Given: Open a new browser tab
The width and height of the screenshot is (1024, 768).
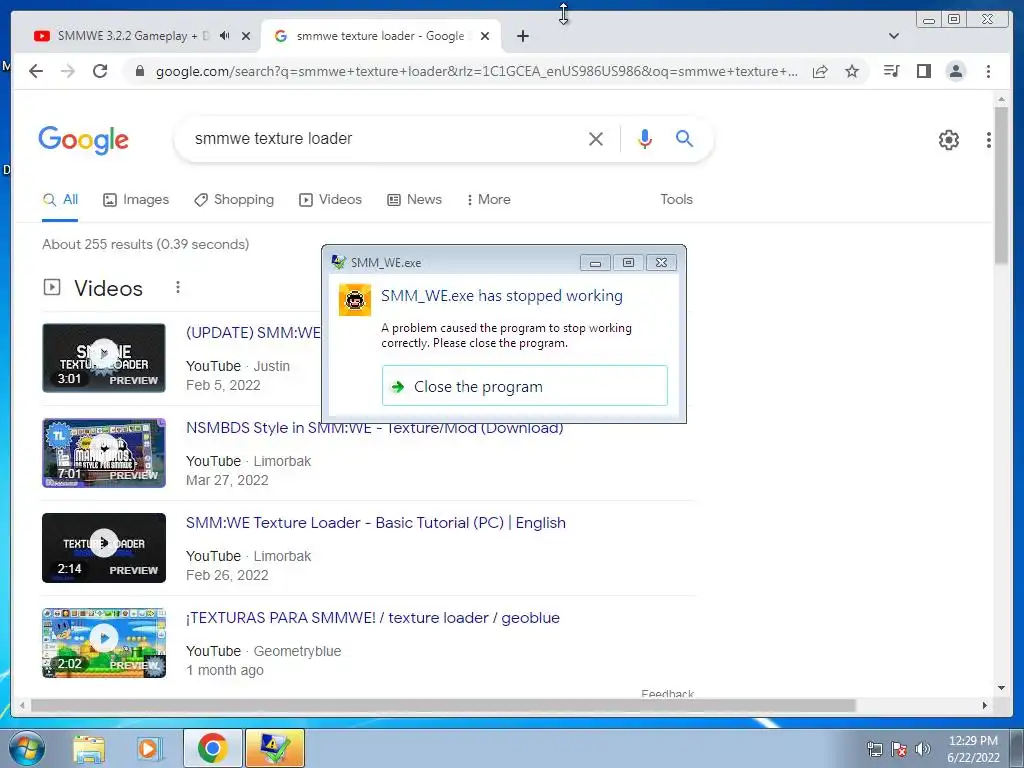Looking at the screenshot, I should pyautogui.click(x=522, y=36).
